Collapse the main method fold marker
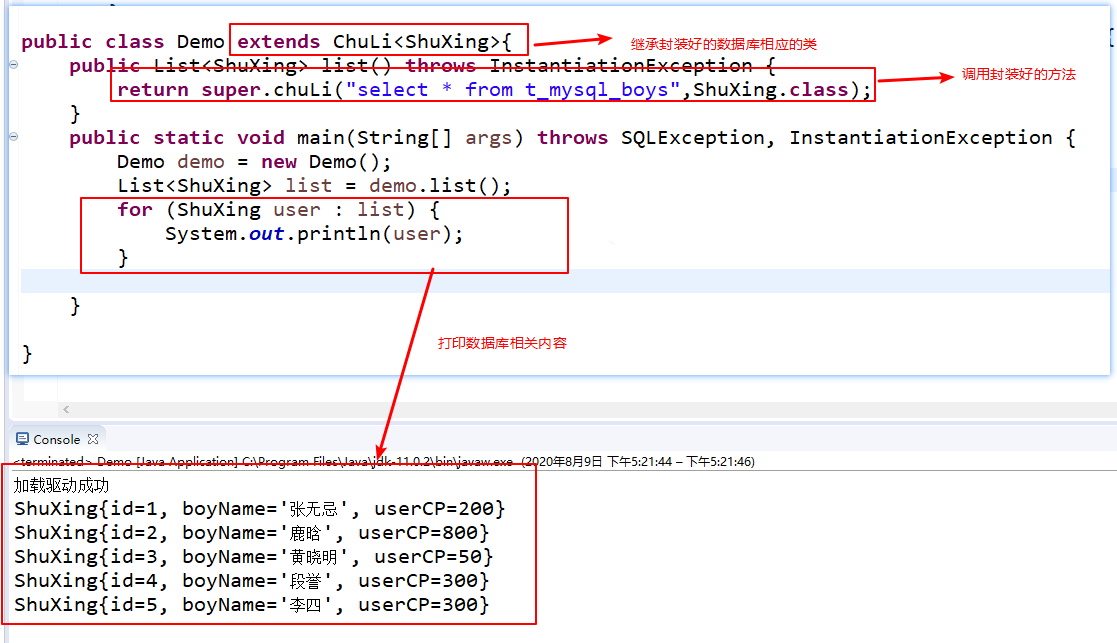This screenshot has width=1117, height=643. (x=14, y=137)
